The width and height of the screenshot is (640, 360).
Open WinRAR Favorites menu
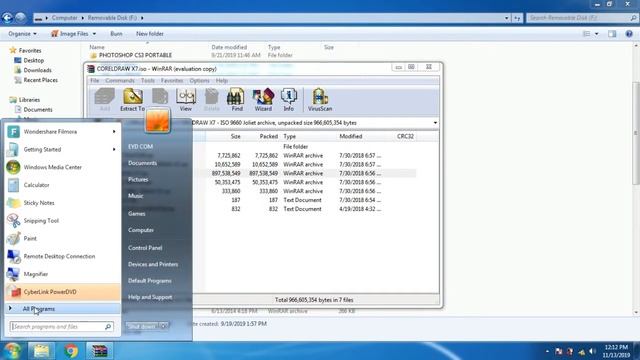[x=172, y=81]
